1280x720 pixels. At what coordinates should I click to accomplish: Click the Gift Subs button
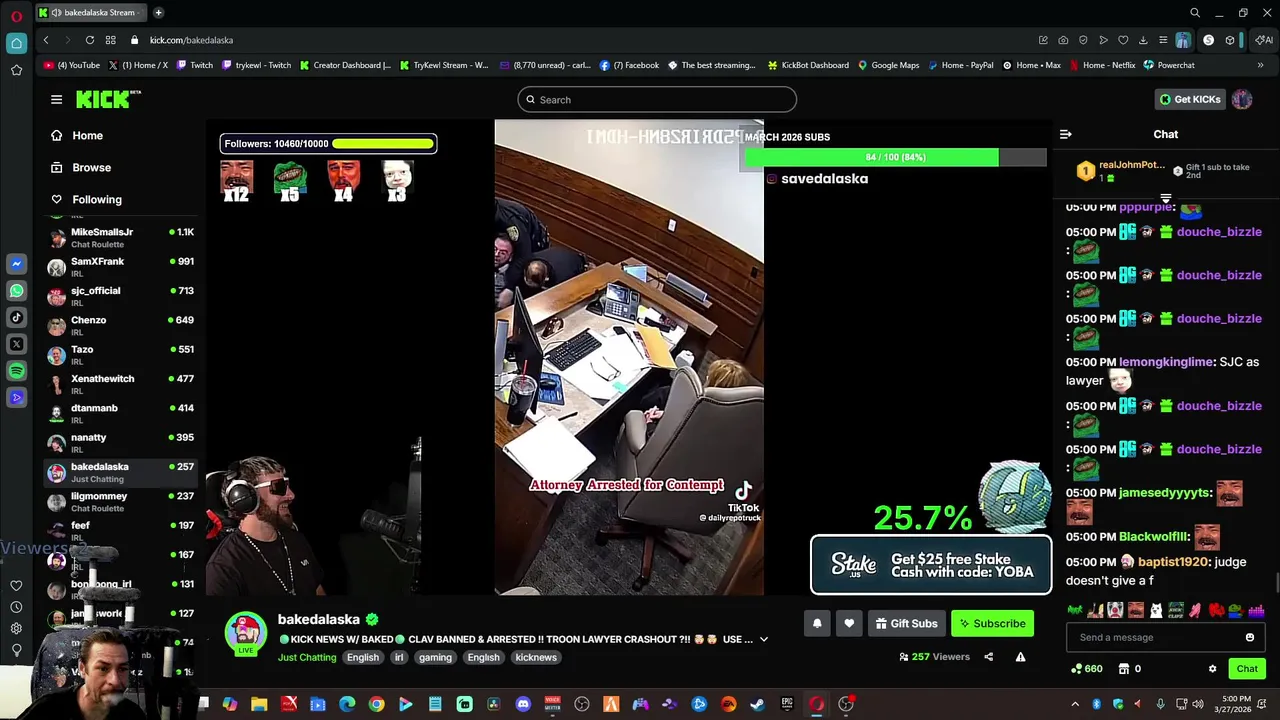click(x=906, y=623)
